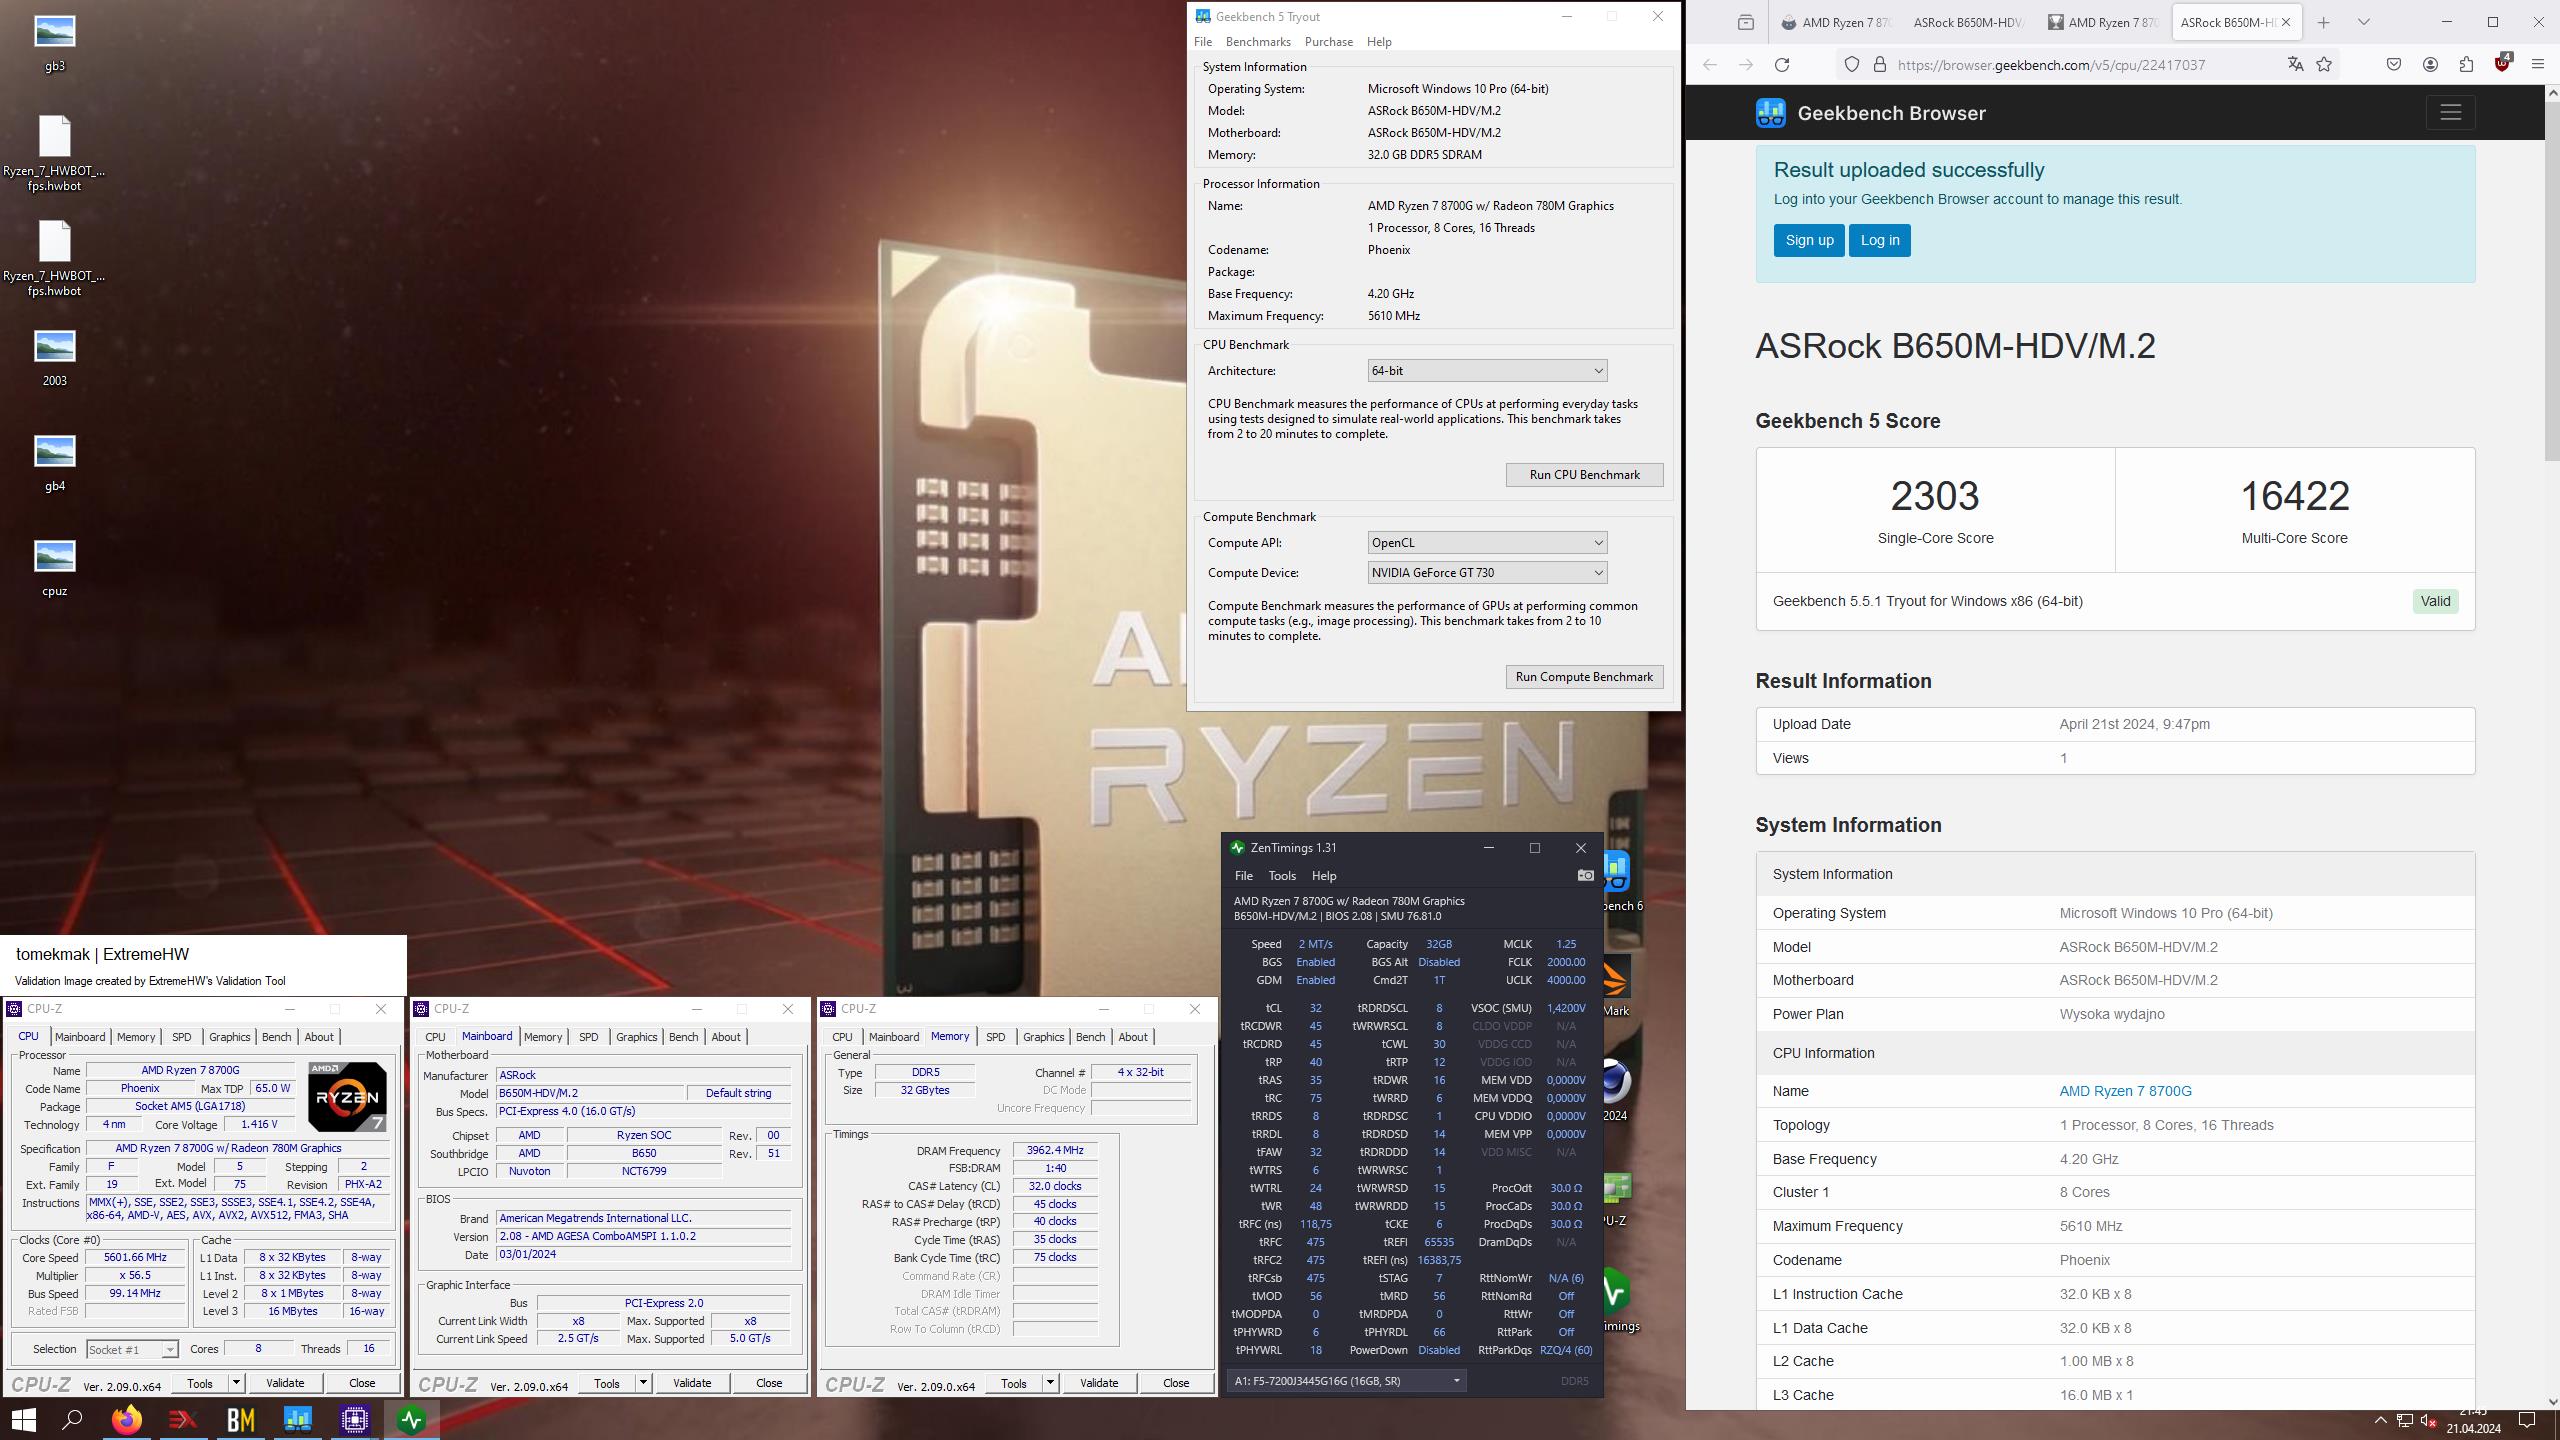Open the Geekbench Benchmarks menu
Image resolution: width=2560 pixels, height=1440 pixels.
[1258, 42]
